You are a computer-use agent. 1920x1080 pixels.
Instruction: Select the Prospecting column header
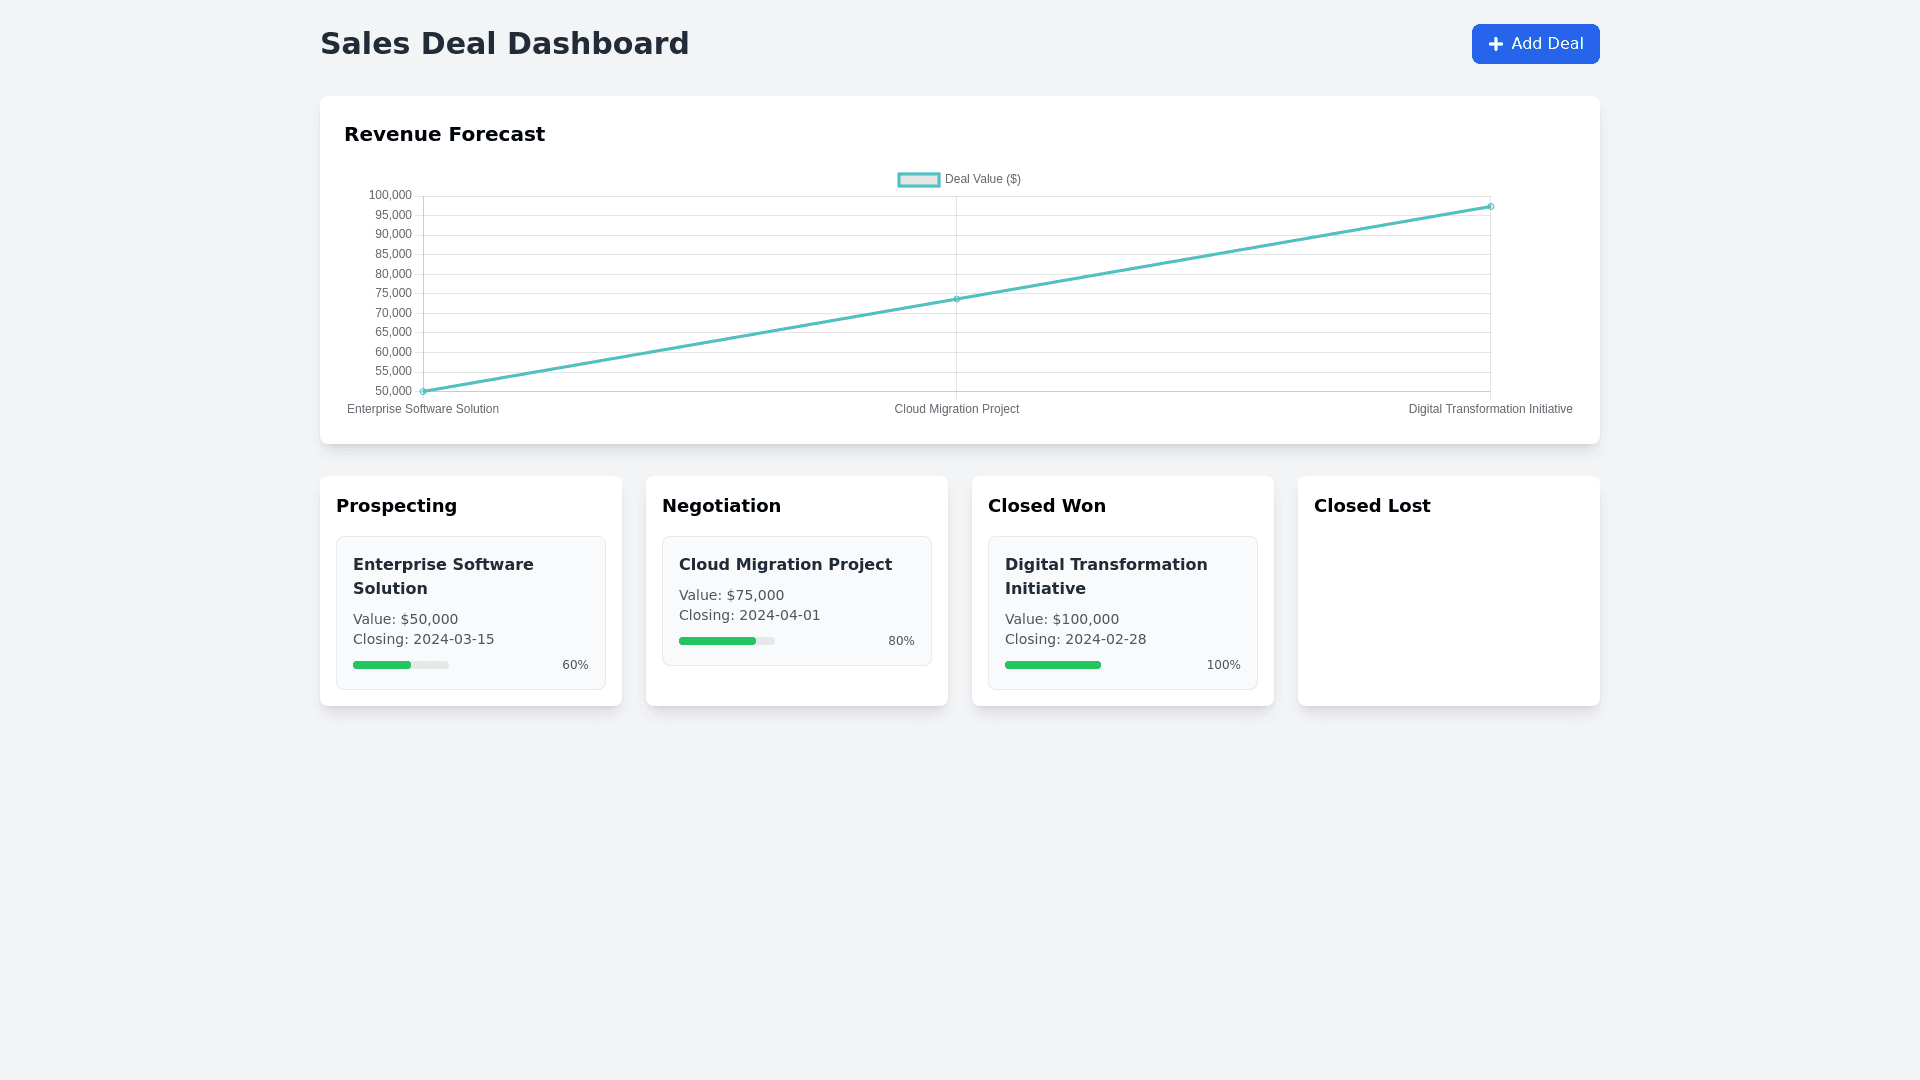pyautogui.click(x=396, y=506)
